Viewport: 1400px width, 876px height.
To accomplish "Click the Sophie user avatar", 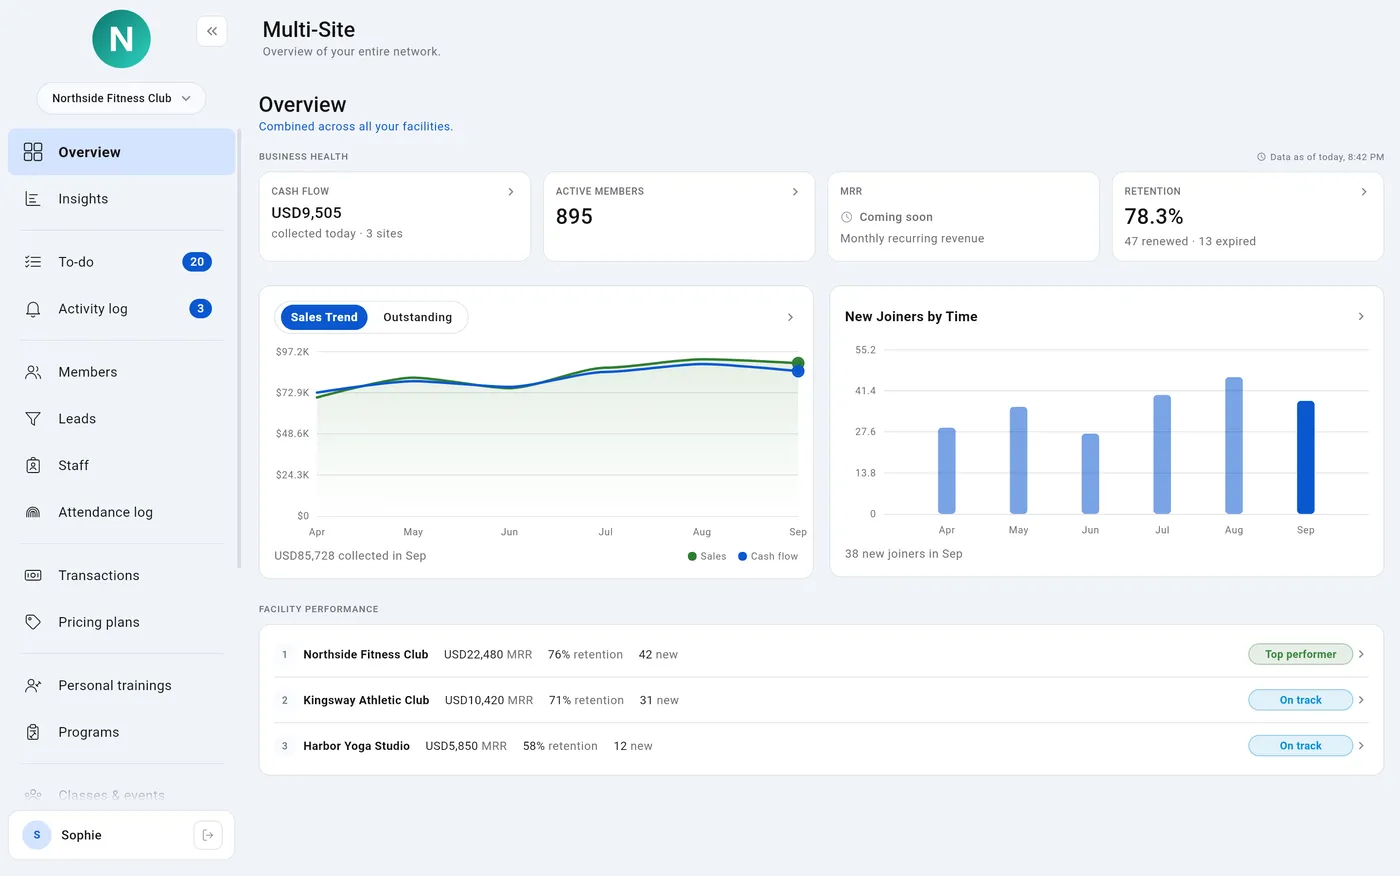I will (x=37, y=835).
